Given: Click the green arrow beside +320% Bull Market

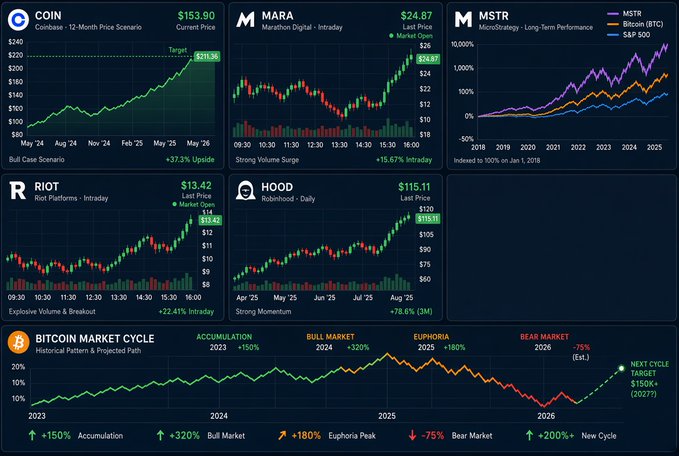Looking at the screenshot, I should click(160, 435).
